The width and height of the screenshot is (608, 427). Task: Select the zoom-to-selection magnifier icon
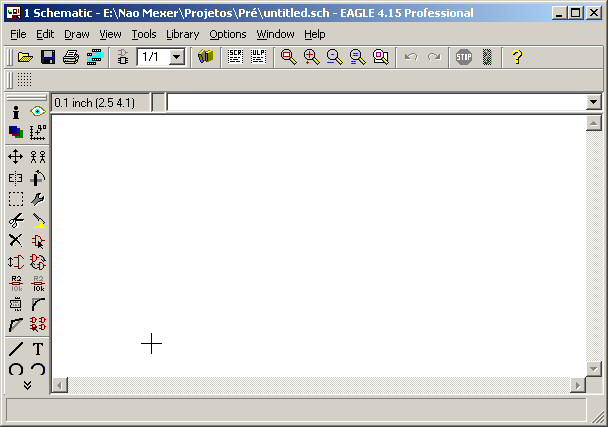381,57
